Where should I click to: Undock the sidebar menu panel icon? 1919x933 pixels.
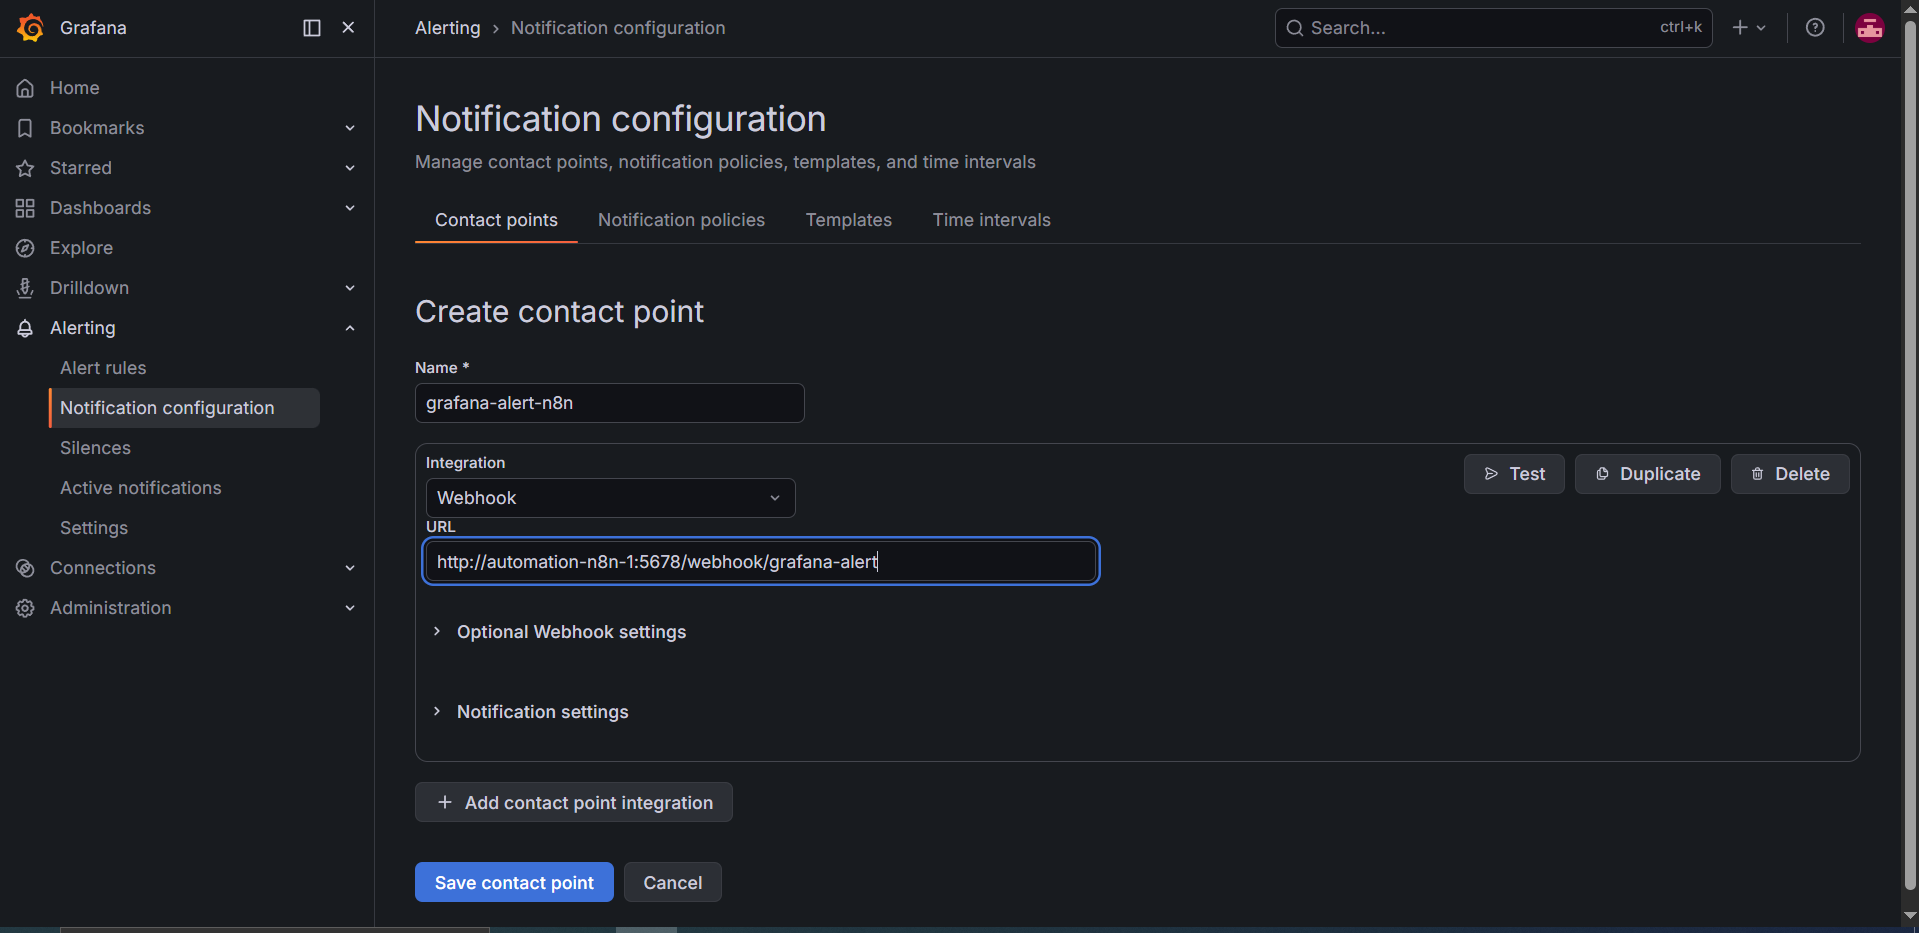click(312, 28)
